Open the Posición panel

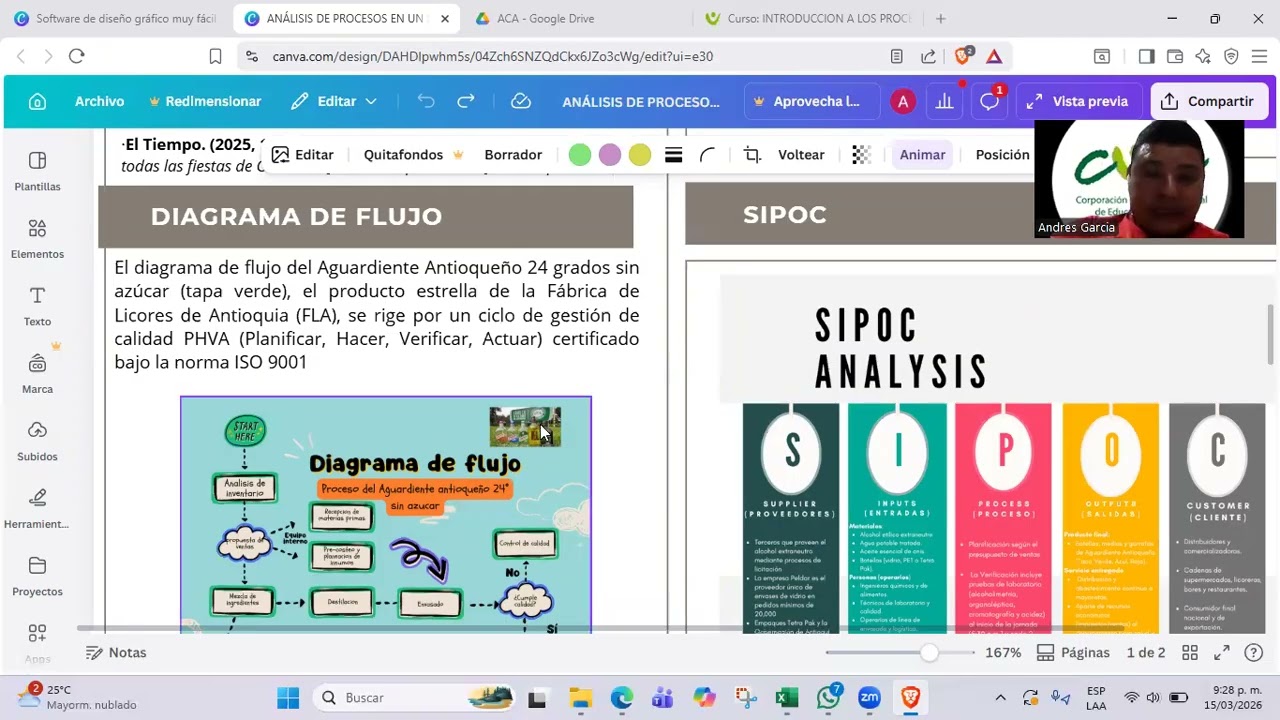1002,155
